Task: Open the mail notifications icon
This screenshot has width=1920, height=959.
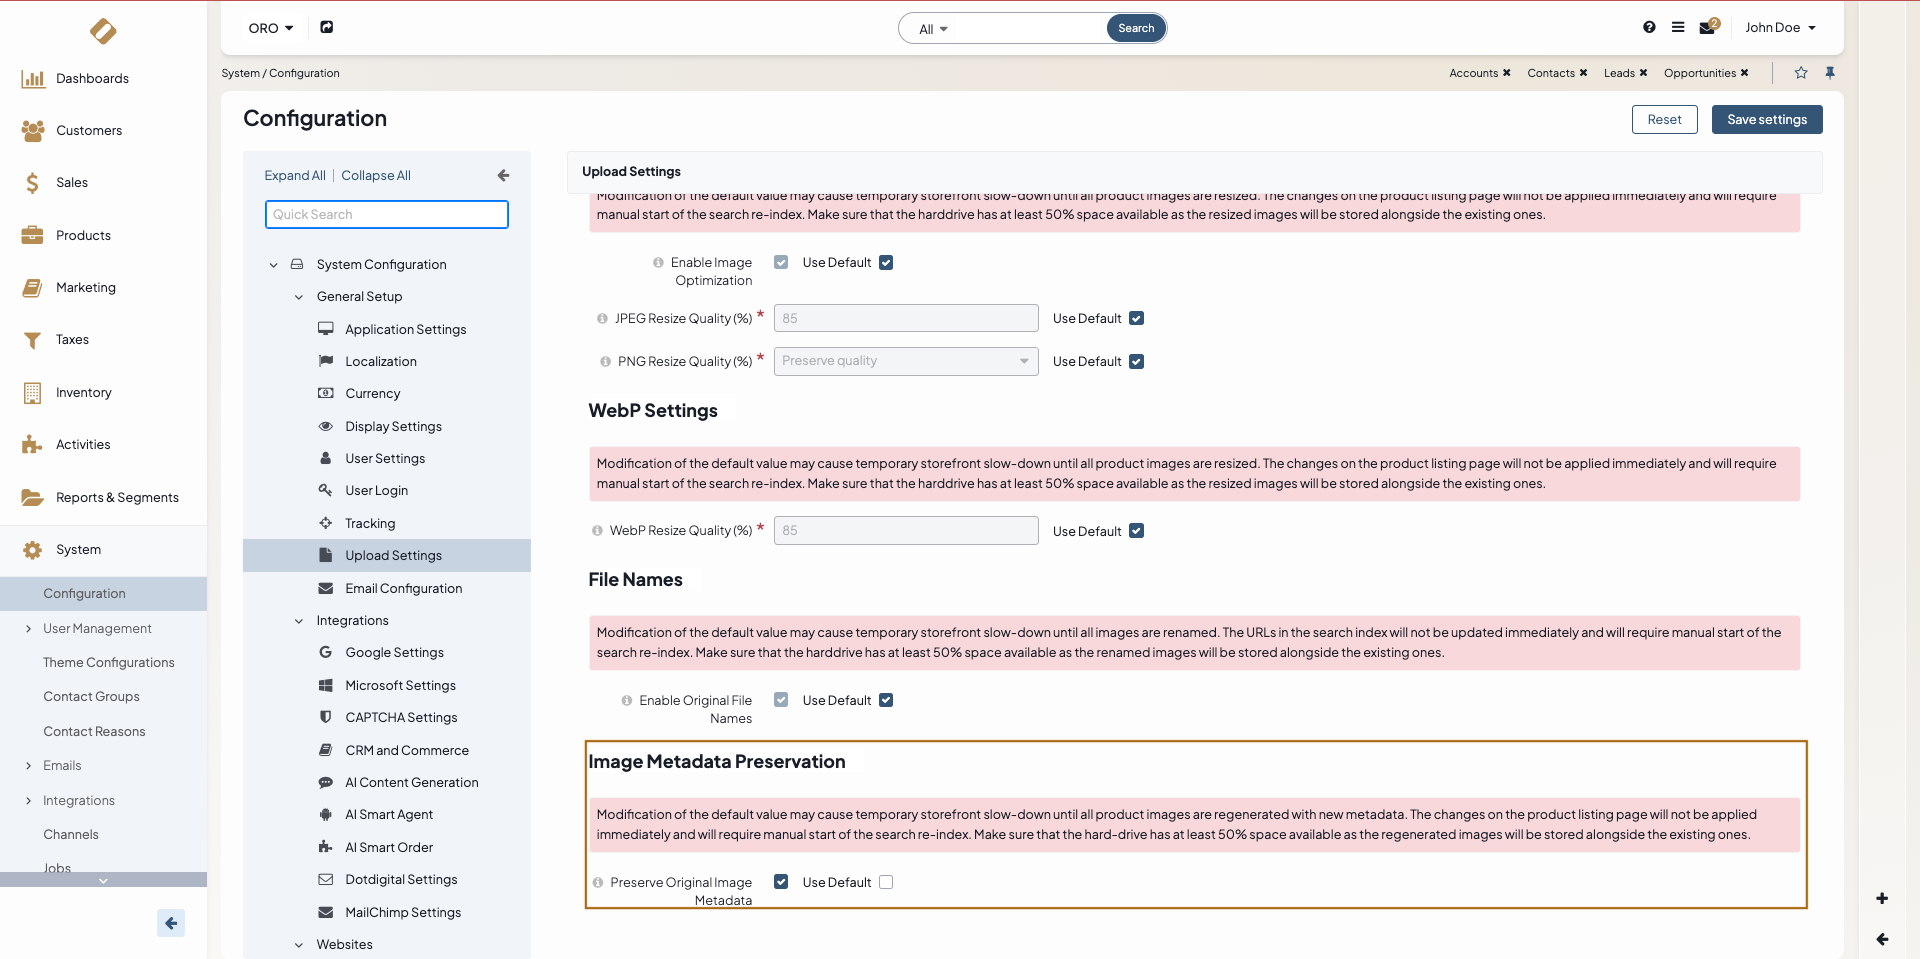Action: (x=1708, y=28)
